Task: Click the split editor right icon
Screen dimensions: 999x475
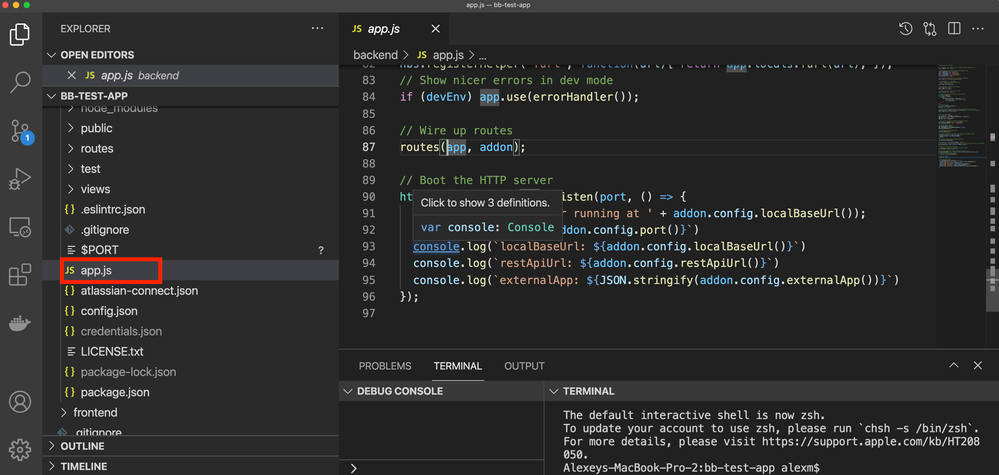Action: pos(954,29)
